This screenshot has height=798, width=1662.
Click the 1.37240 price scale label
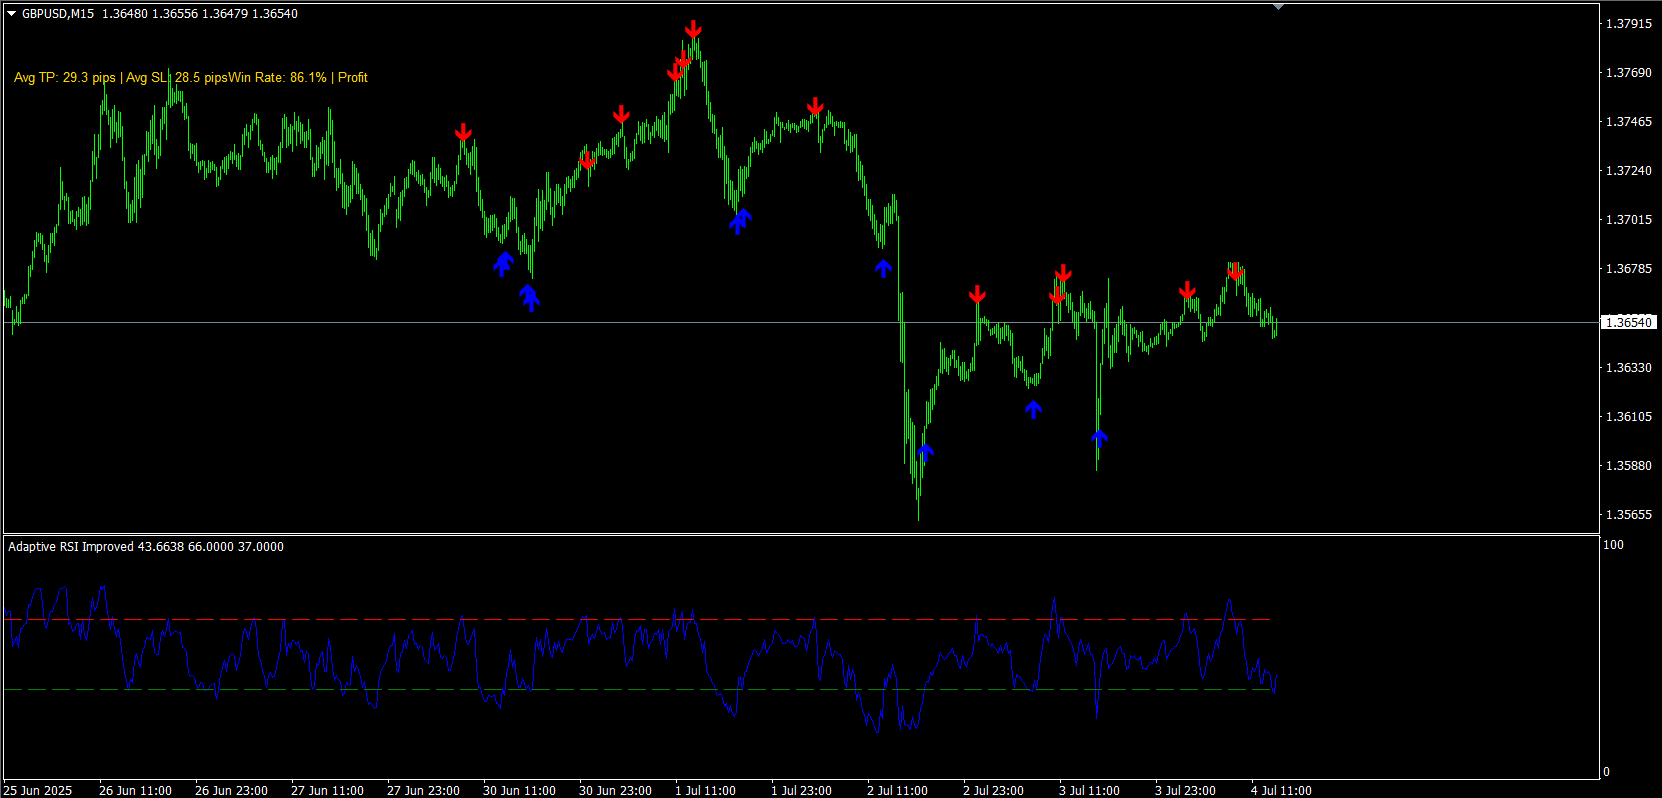tap(1629, 170)
